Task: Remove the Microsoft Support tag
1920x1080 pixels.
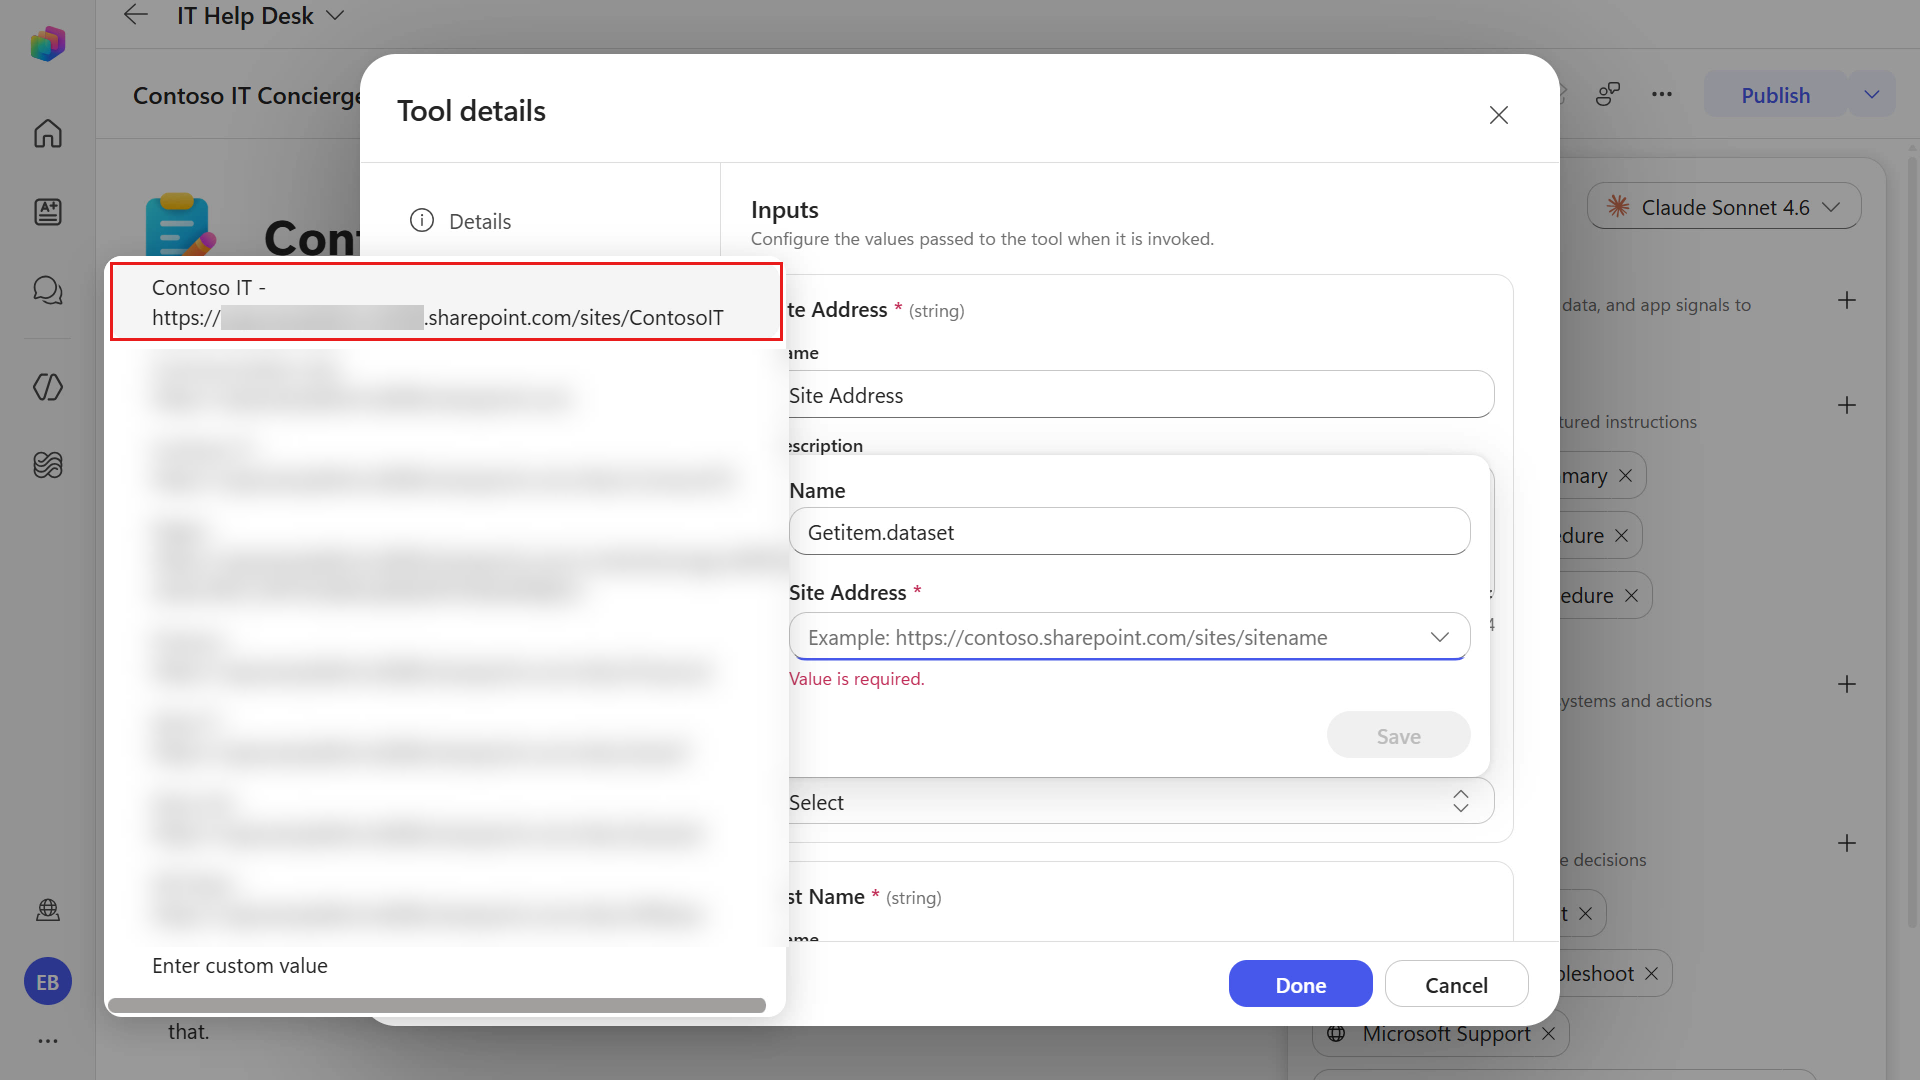Action: tap(1548, 1033)
